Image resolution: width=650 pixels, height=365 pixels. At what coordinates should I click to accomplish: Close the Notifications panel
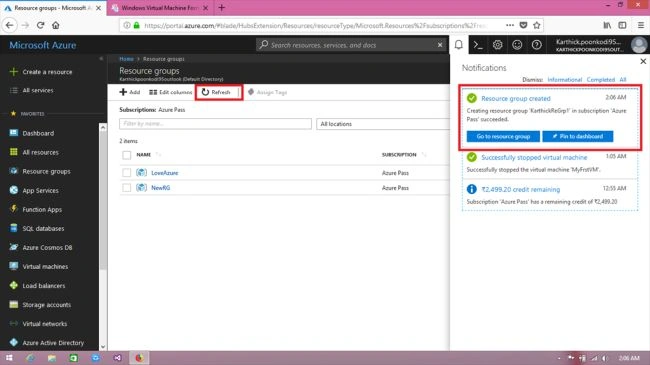click(x=643, y=61)
